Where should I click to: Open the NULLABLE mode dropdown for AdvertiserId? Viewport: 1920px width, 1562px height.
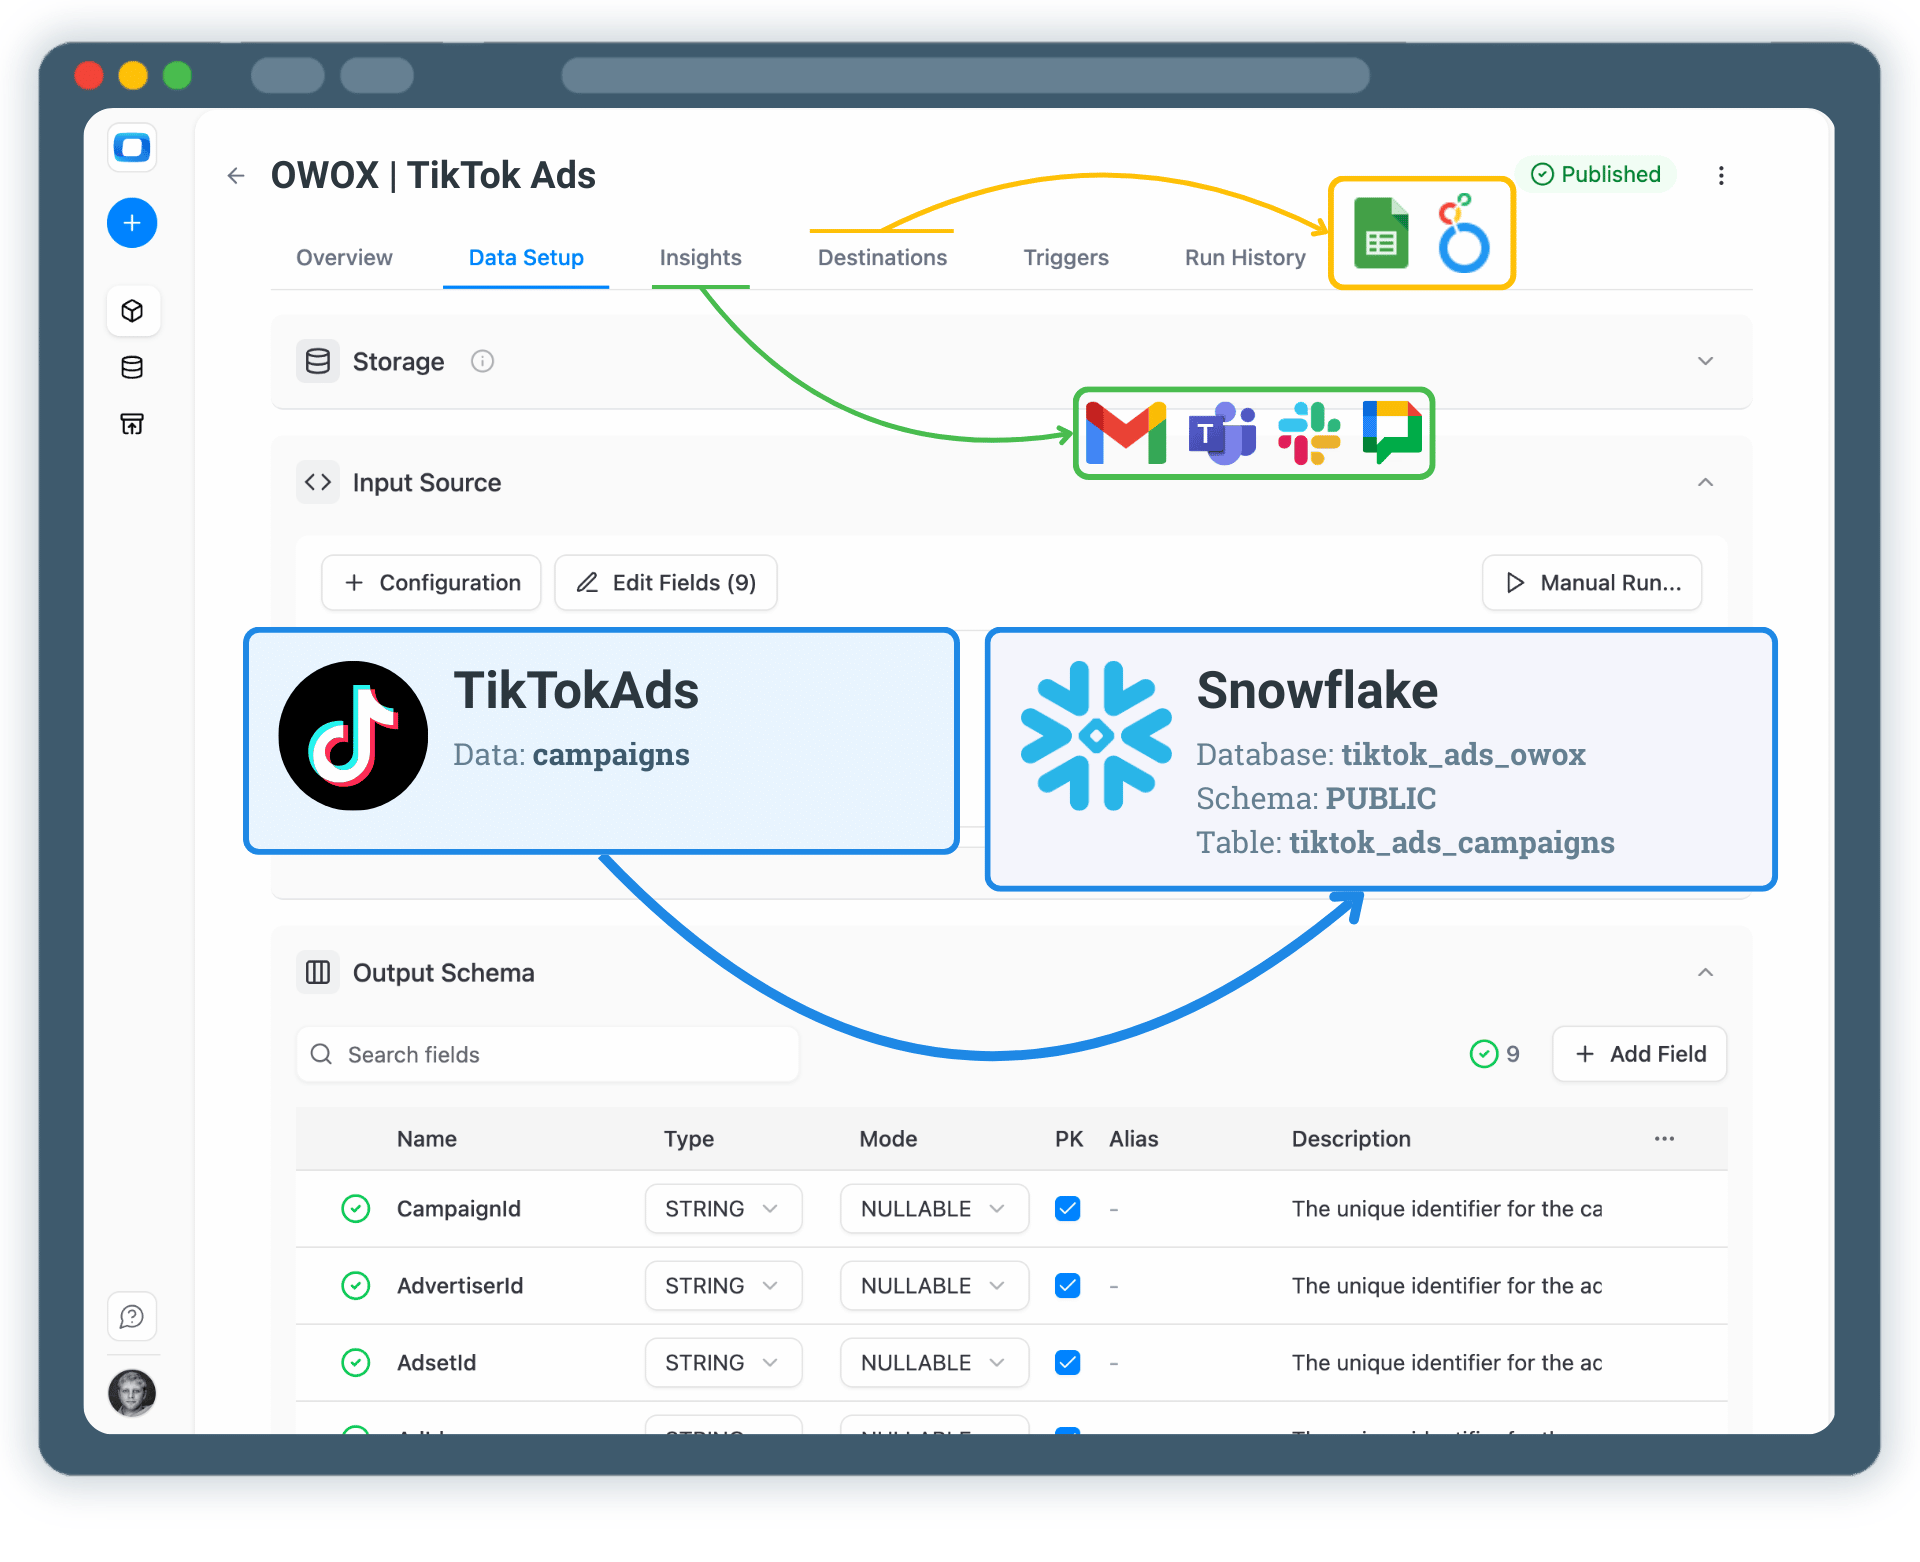click(933, 1285)
